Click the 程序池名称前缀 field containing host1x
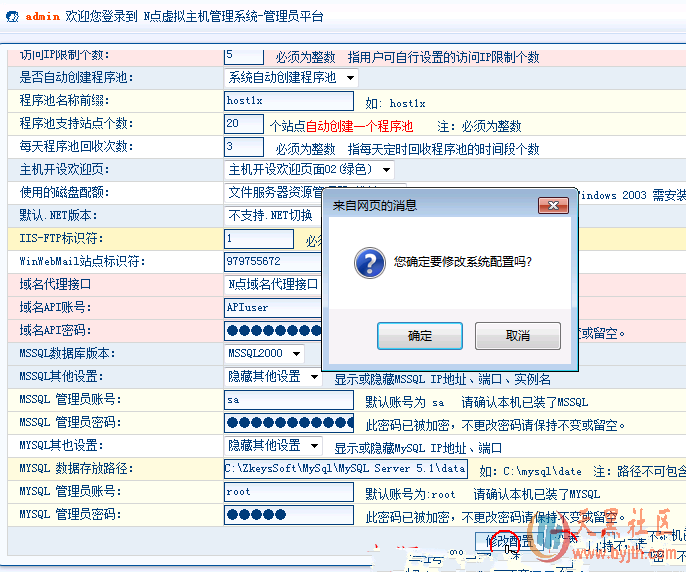The width and height of the screenshot is (686, 572). pyautogui.click(x=289, y=101)
